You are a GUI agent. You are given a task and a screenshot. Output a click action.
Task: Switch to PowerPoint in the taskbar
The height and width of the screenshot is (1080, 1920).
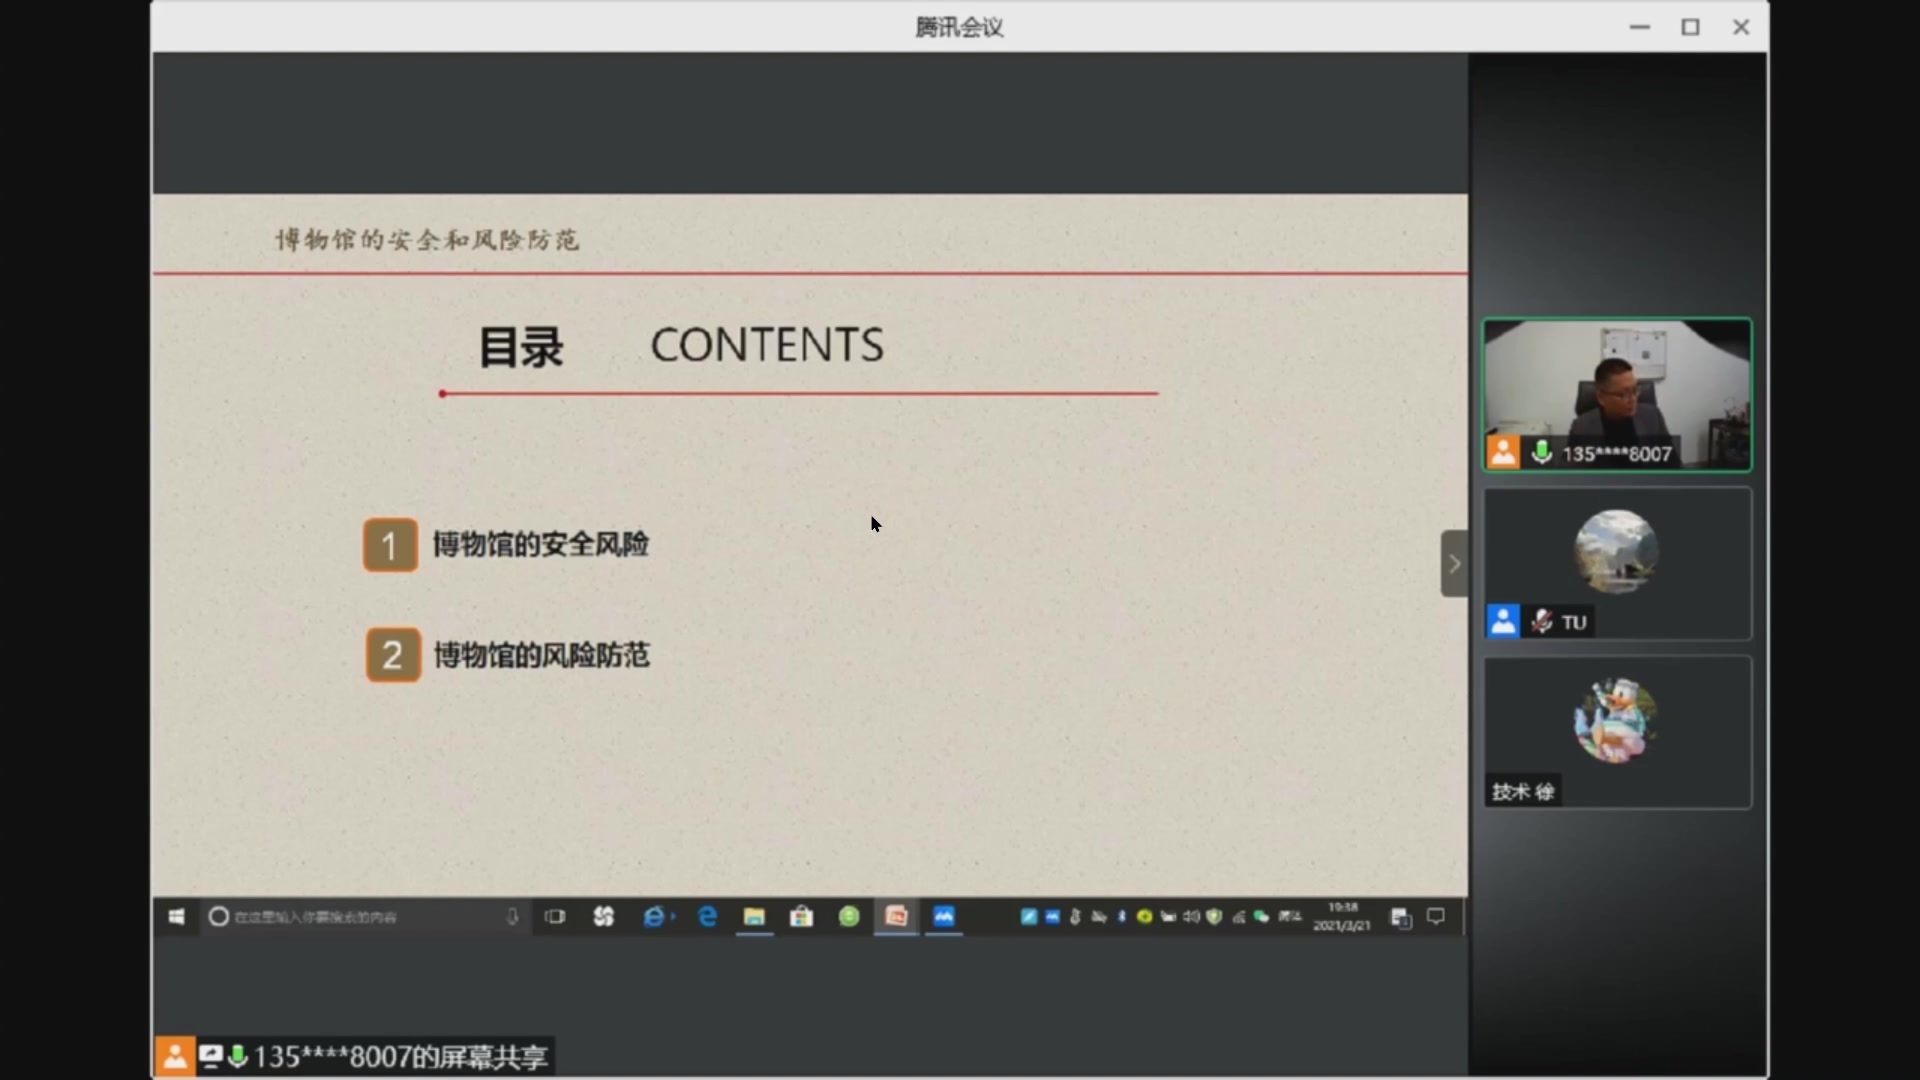click(x=896, y=917)
